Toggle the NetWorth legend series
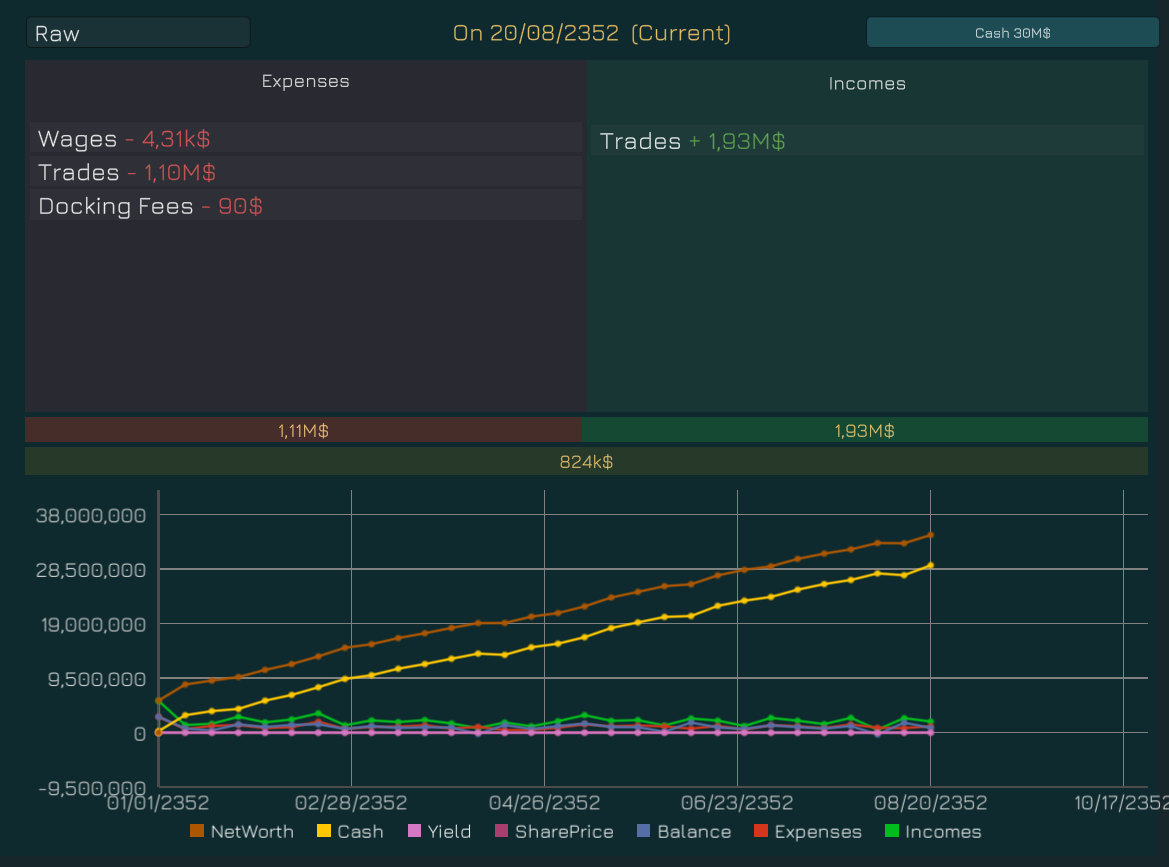This screenshot has height=867, width=1169. click(241, 832)
